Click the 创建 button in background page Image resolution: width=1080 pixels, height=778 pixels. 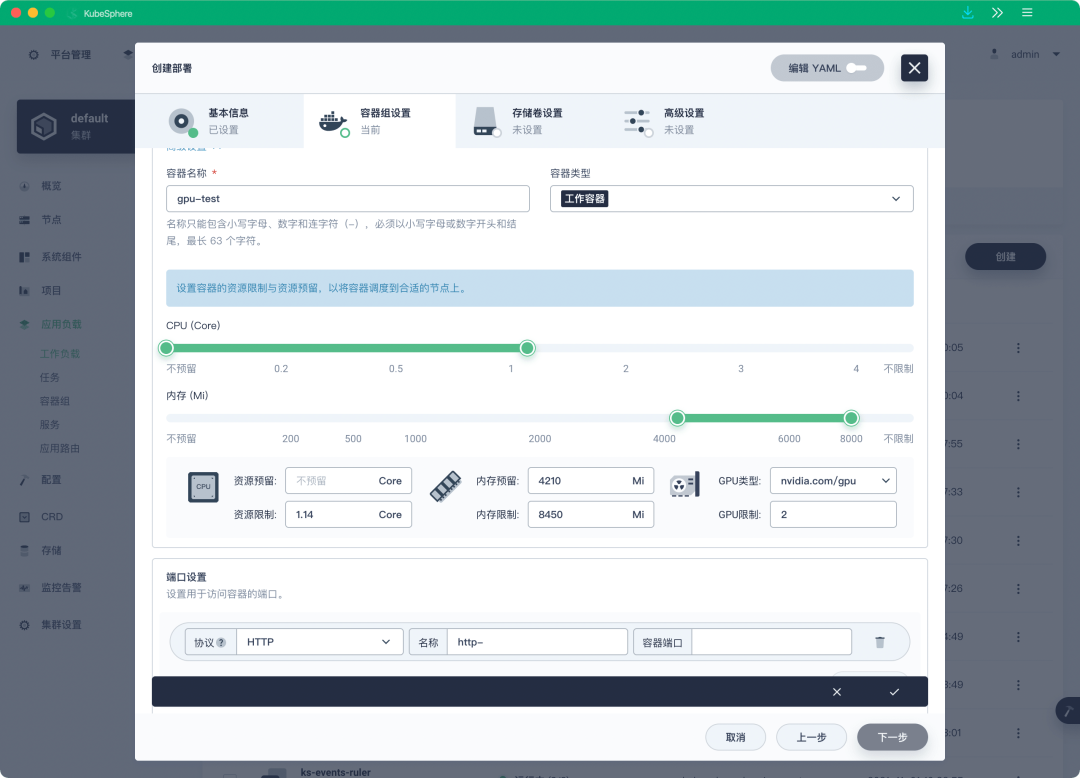coord(1006,257)
